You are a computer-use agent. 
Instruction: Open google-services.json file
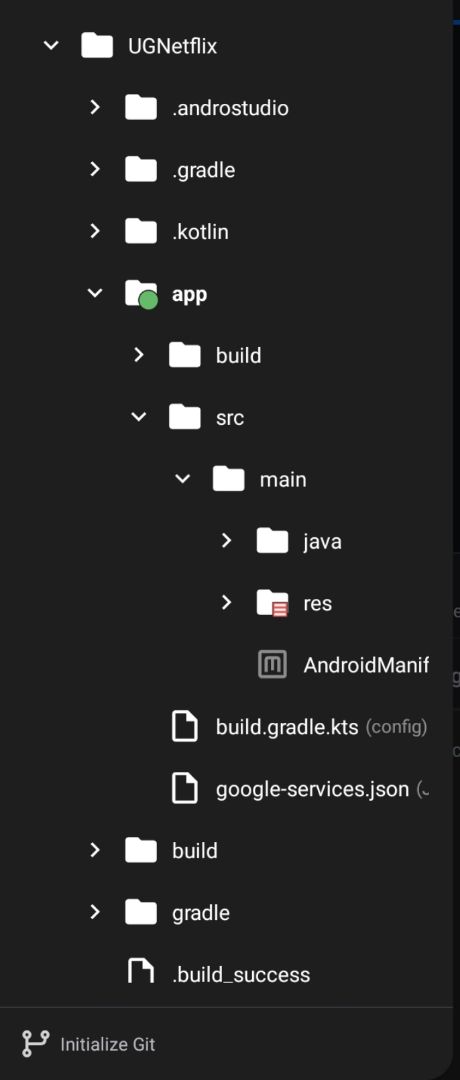(313, 789)
